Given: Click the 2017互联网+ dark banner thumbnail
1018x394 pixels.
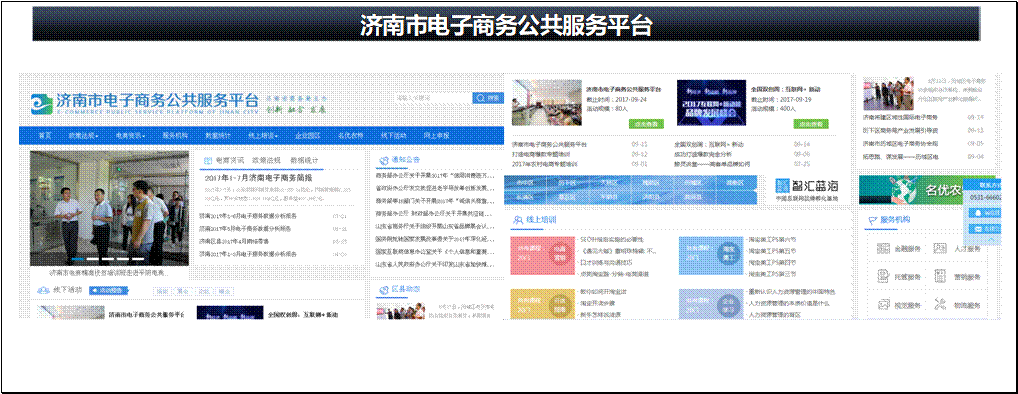Looking at the screenshot, I should click(711, 103).
